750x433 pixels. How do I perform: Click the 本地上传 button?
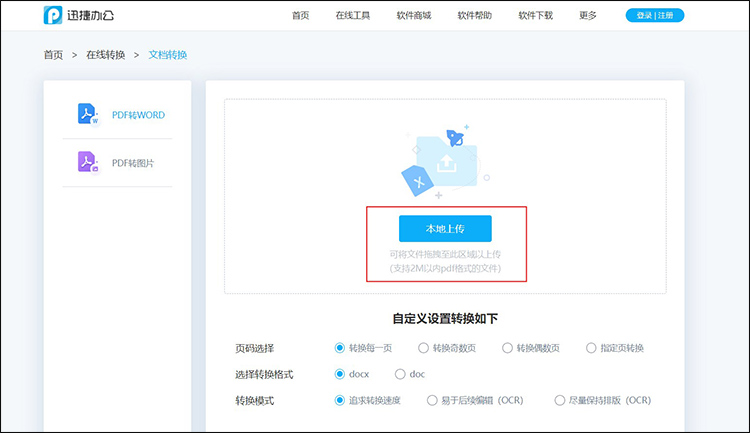(445, 229)
